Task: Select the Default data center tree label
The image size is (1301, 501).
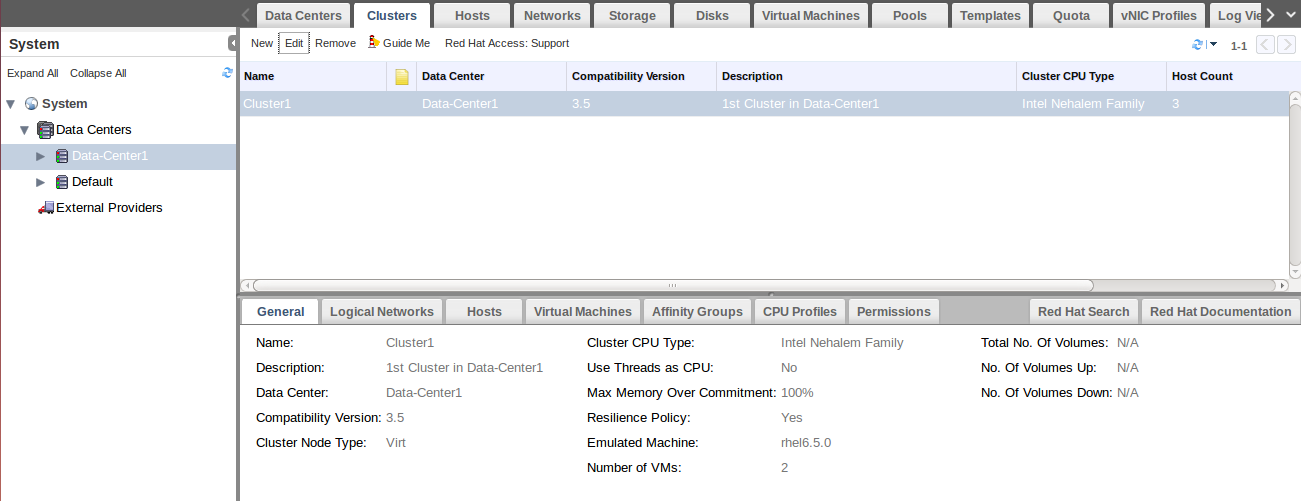Action: 92,182
